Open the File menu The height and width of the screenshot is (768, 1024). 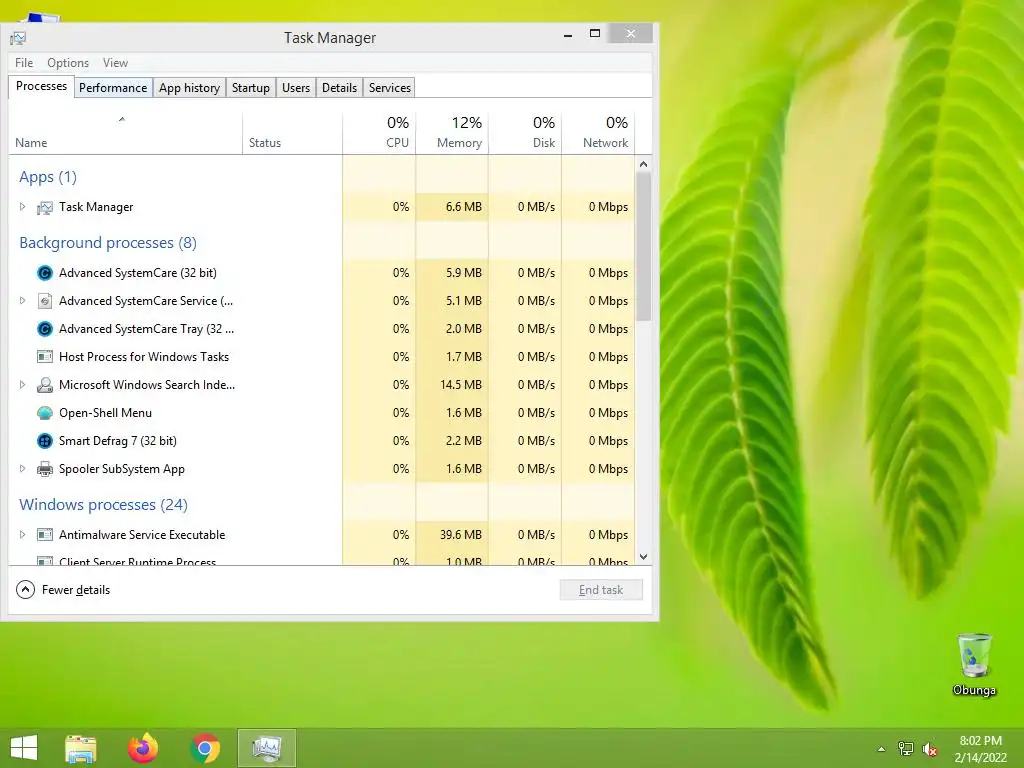[x=24, y=63]
